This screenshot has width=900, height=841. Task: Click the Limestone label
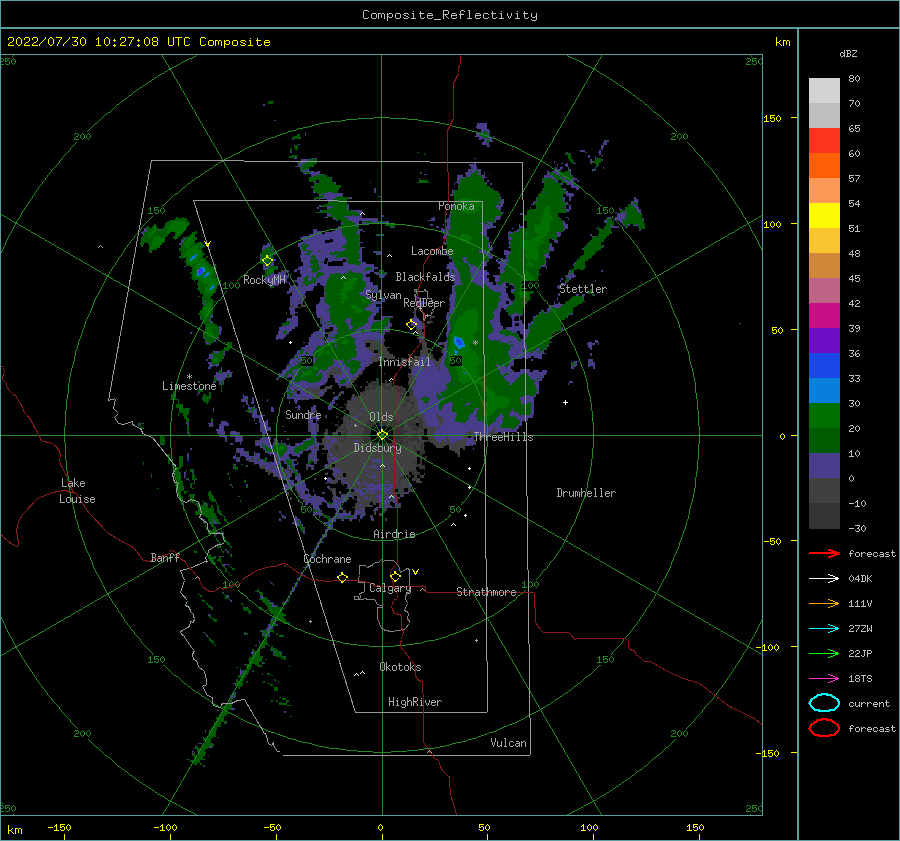pyautogui.click(x=189, y=386)
